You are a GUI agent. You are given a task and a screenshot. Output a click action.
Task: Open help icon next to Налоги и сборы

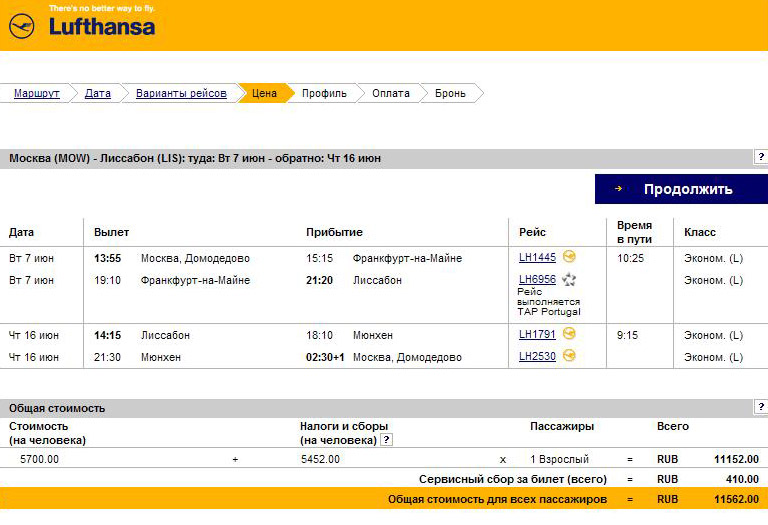(x=386, y=440)
